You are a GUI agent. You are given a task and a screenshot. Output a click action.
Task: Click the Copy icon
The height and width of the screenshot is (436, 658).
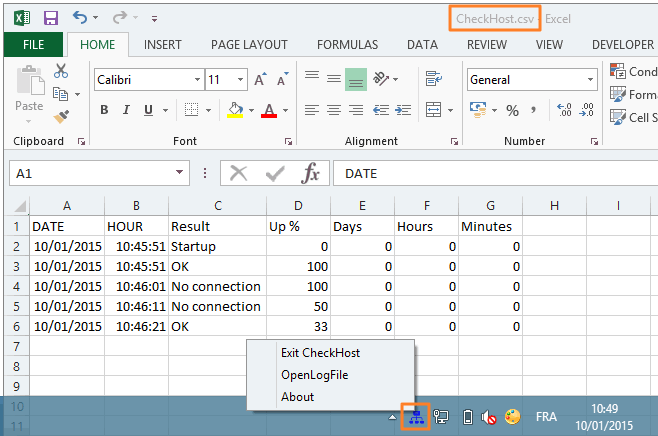click(x=60, y=94)
